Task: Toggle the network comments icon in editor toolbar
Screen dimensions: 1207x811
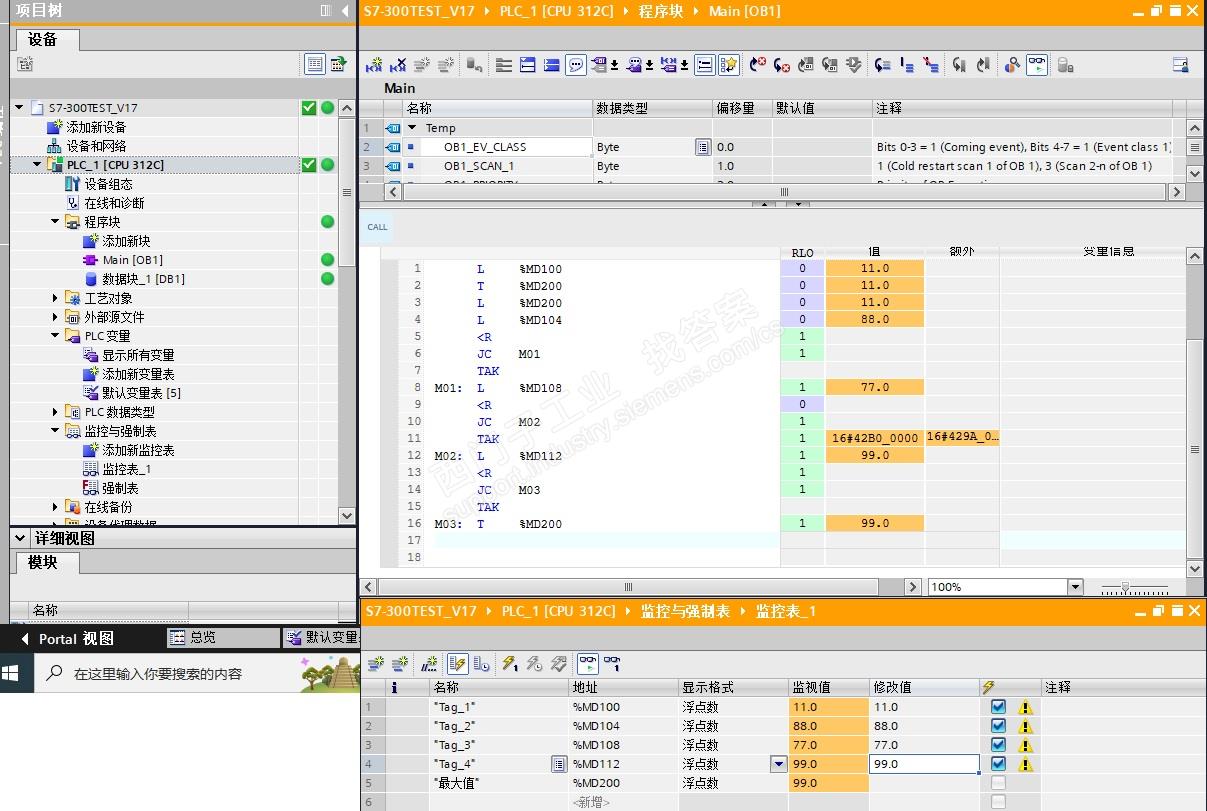Action: tap(576, 65)
